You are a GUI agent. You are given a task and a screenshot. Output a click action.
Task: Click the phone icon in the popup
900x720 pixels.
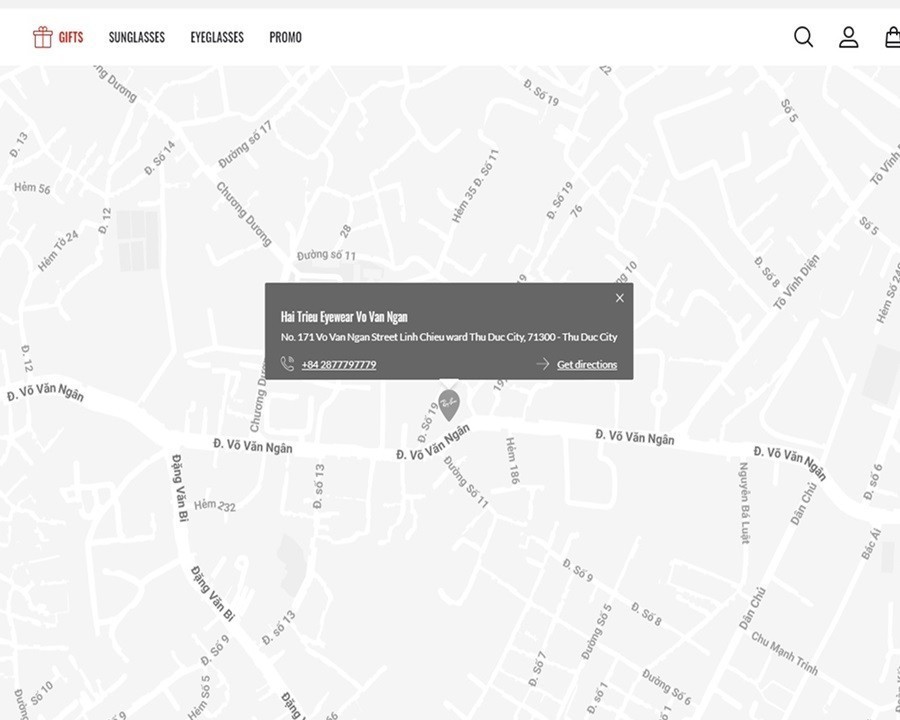[x=288, y=364]
